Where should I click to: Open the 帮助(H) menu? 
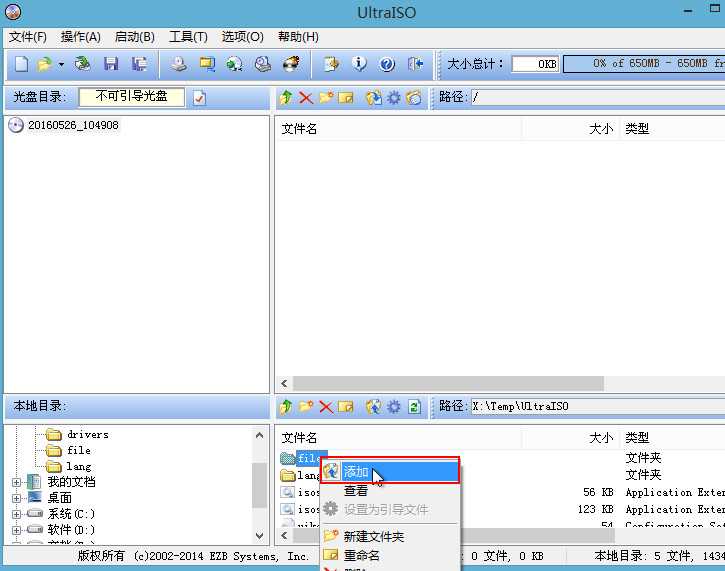tap(298, 37)
